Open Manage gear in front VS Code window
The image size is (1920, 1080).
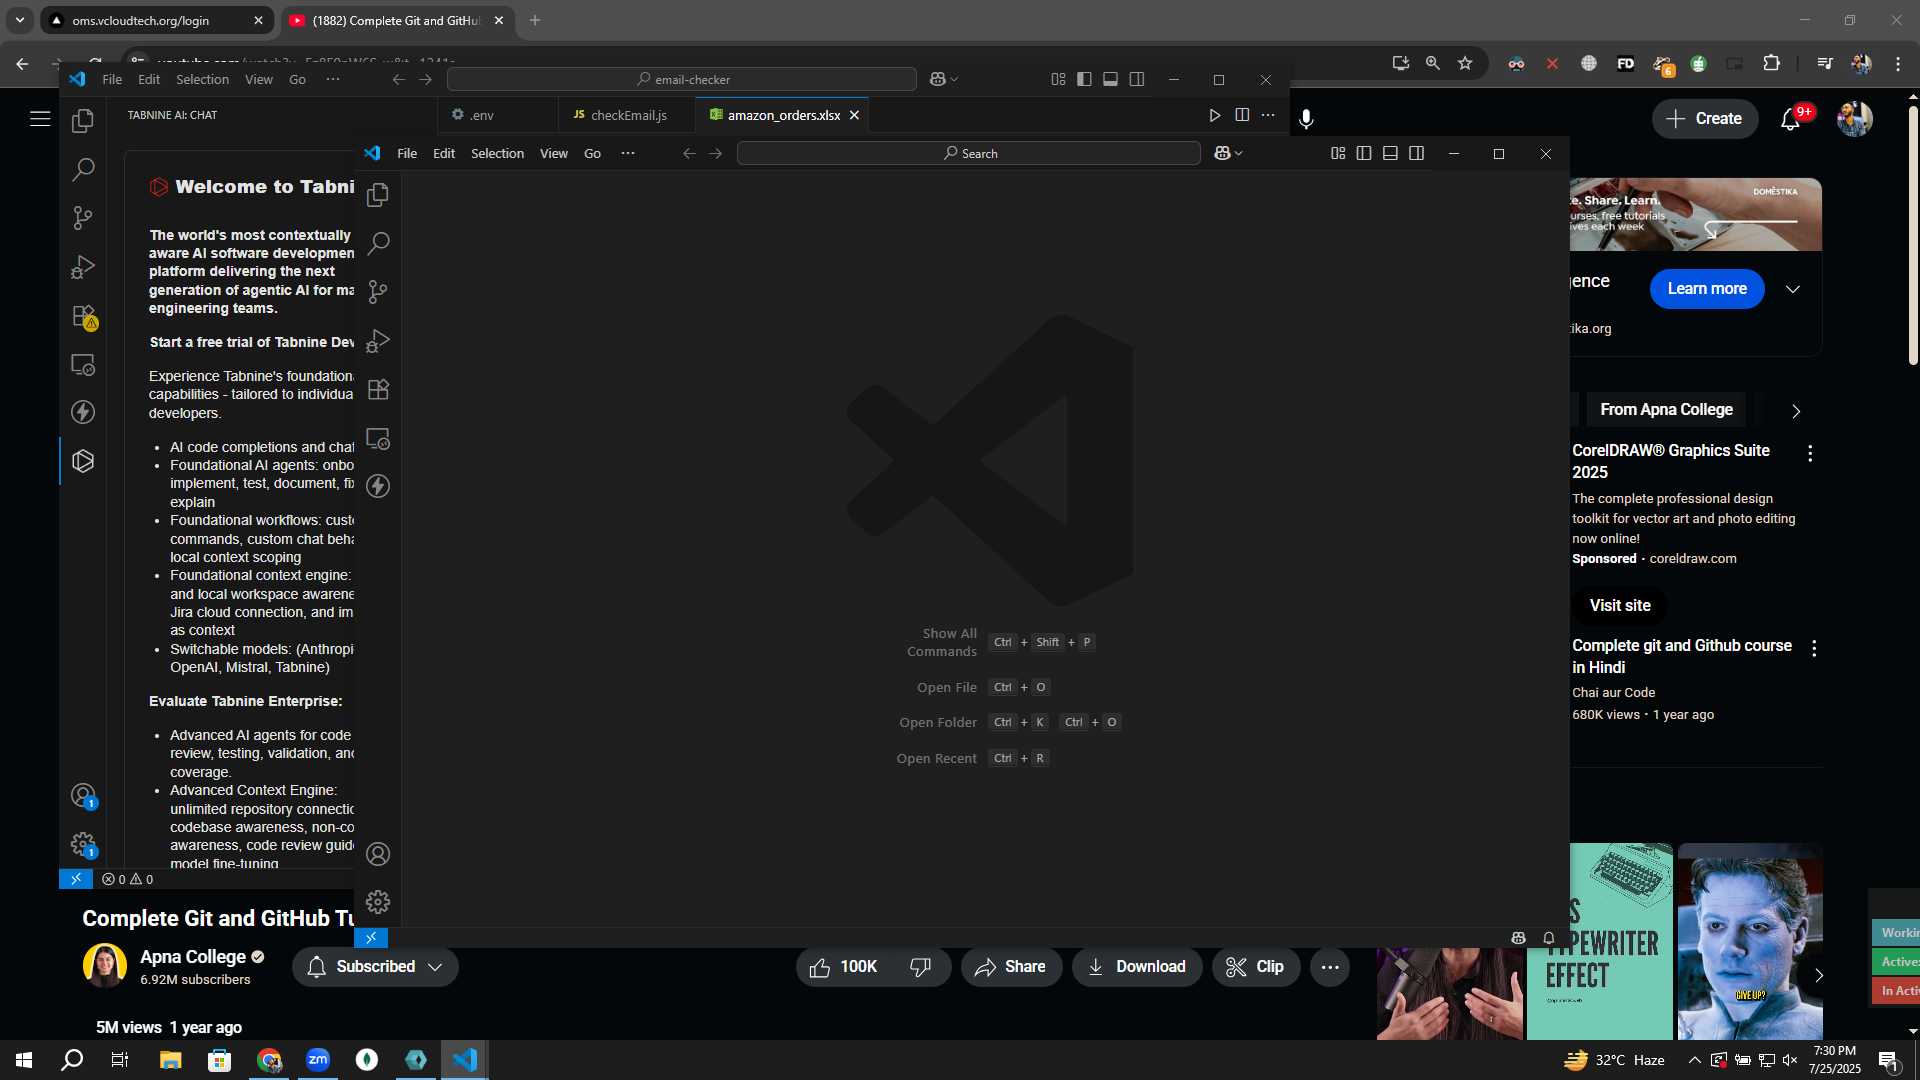(x=378, y=902)
